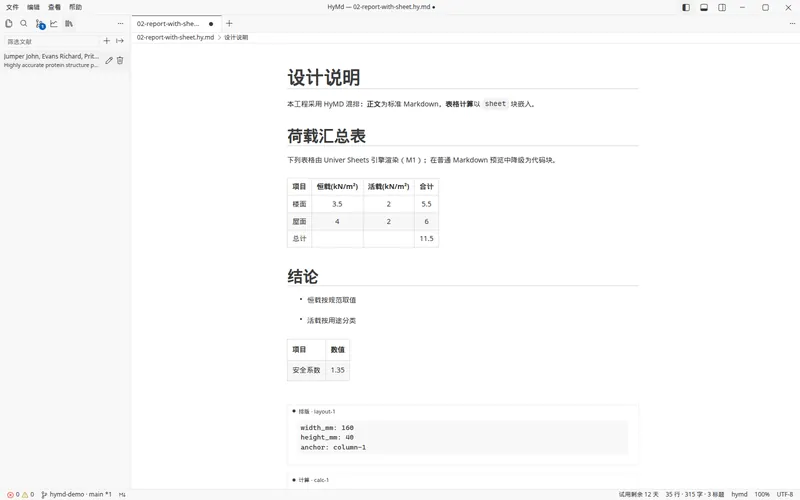Collapse the calc-1 block
This screenshot has height=500, width=800.
coord(294,480)
